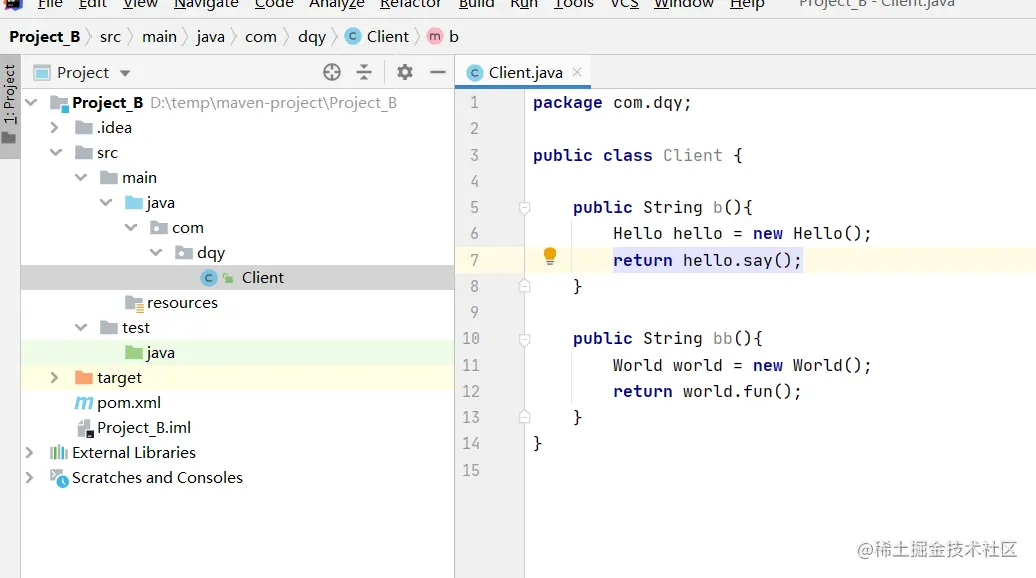1036x578 pixels.
Task: Click 'public class Client {' line
Action: pyautogui.click(x=638, y=155)
